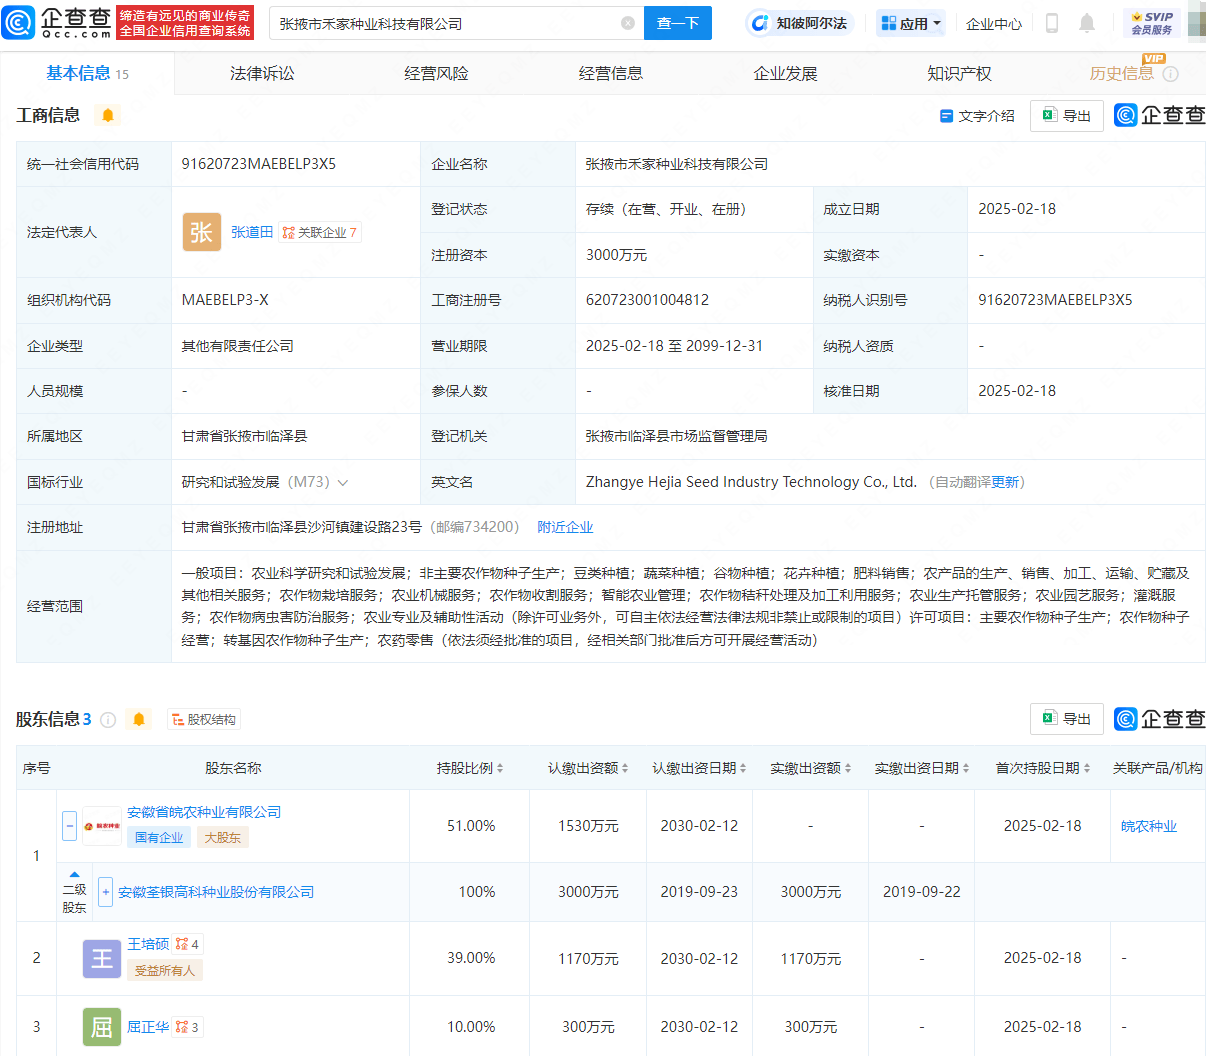Screen dimensions: 1206x1056
Task: View 屈正华 related companies 3
Action: 187,1027
